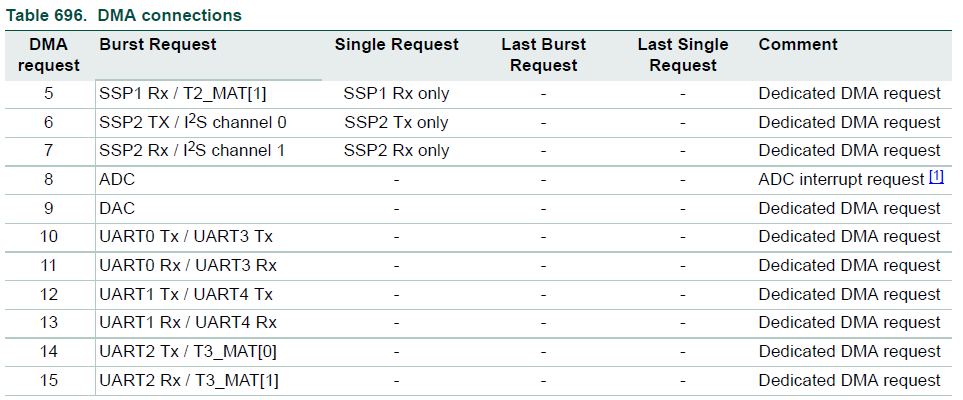Select the 'SSP1 Rx only' cell
Screen dimensions: 963x400
(396, 94)
